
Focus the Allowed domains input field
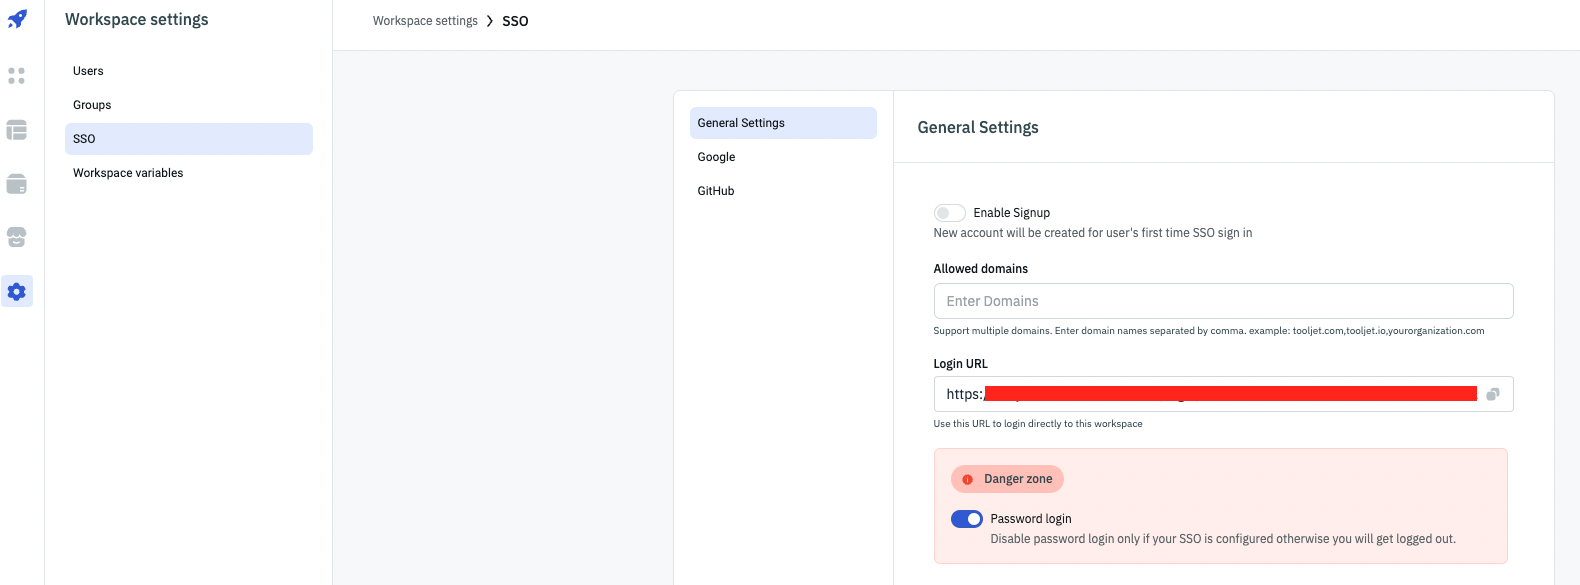[x=1222, y=301]
